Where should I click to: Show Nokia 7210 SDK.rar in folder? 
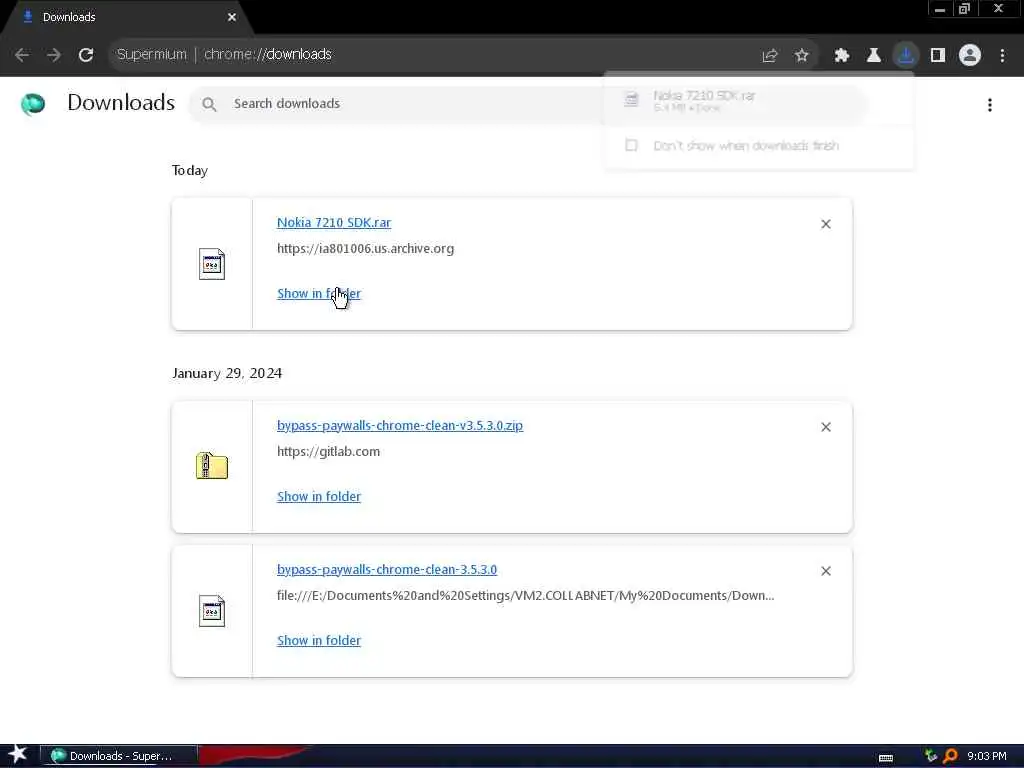pos(319,294)
